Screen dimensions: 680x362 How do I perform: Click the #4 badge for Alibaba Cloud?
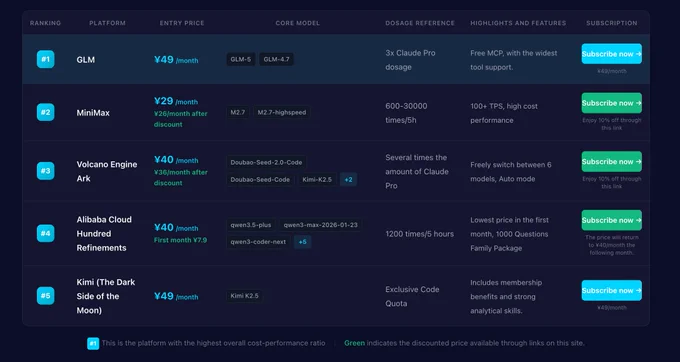(46, 233)
